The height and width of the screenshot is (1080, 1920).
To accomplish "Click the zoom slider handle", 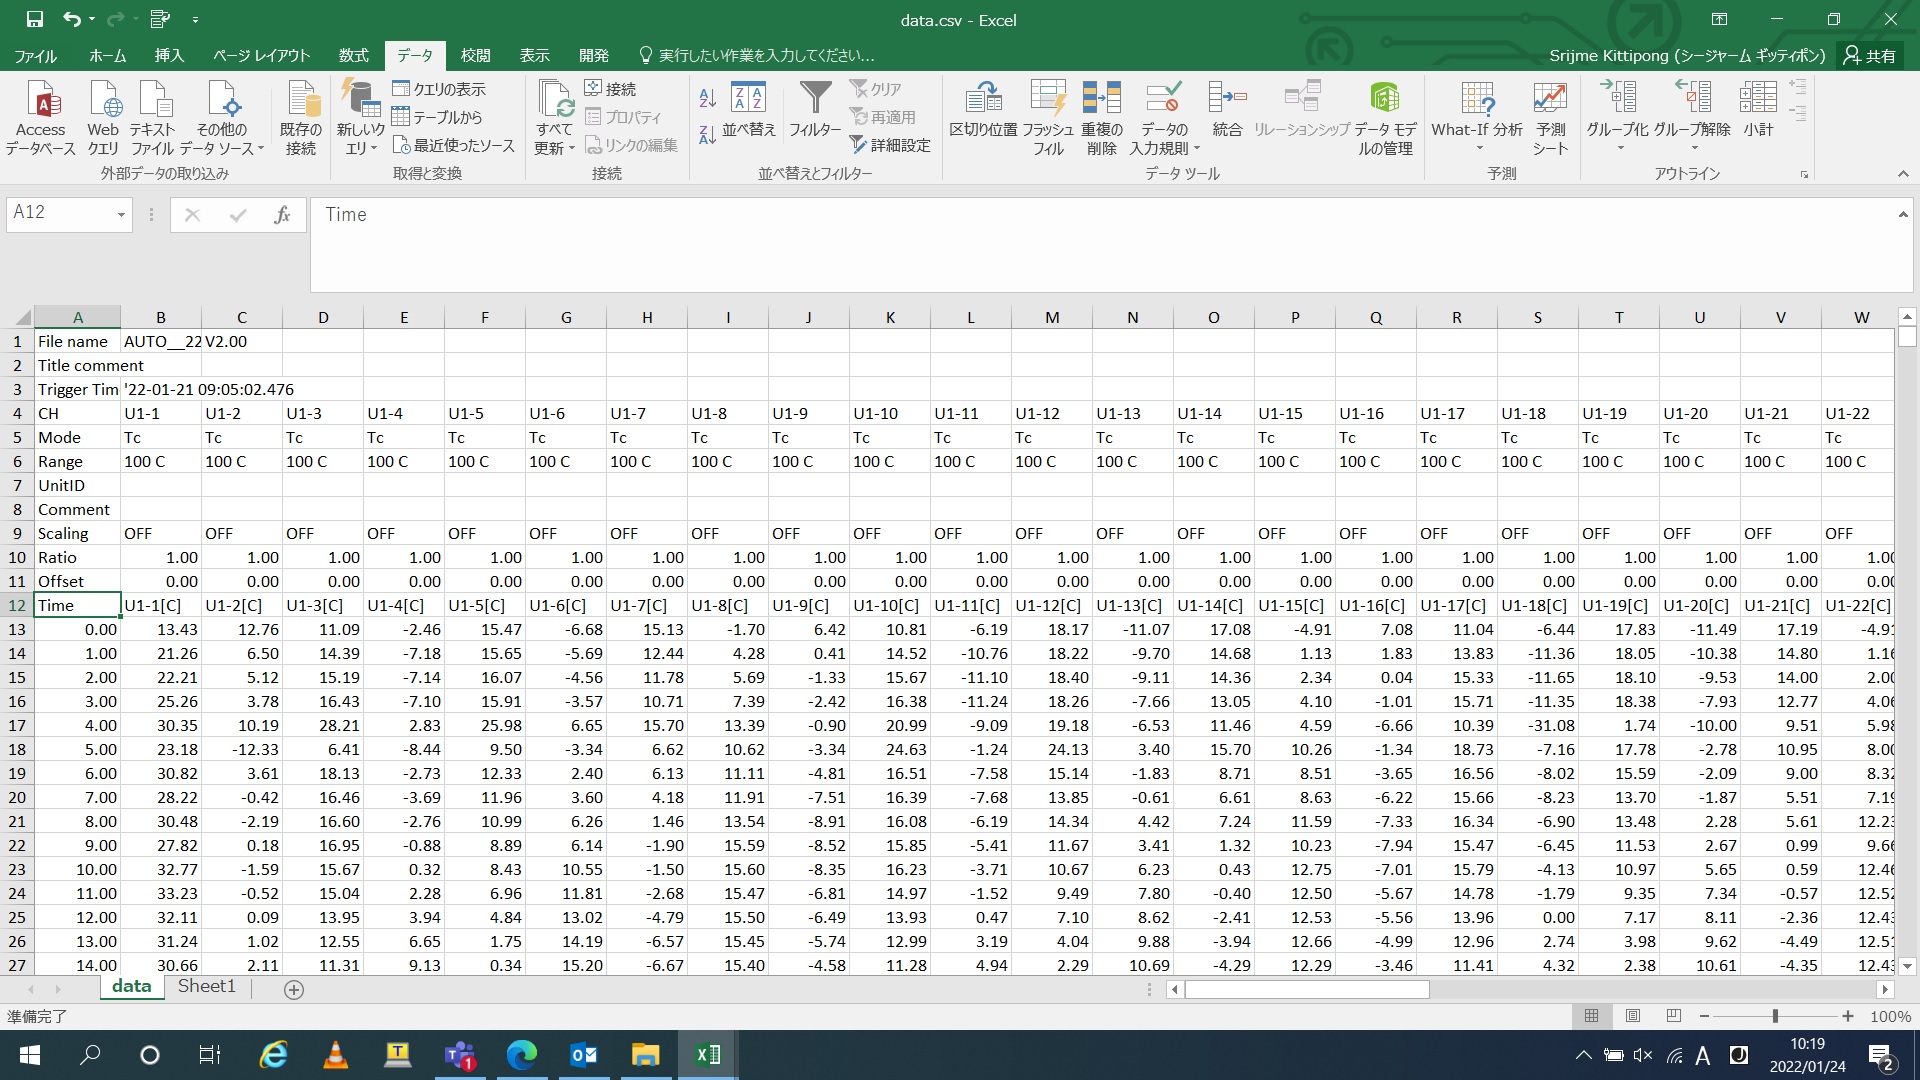I will coord(1775,1016).
